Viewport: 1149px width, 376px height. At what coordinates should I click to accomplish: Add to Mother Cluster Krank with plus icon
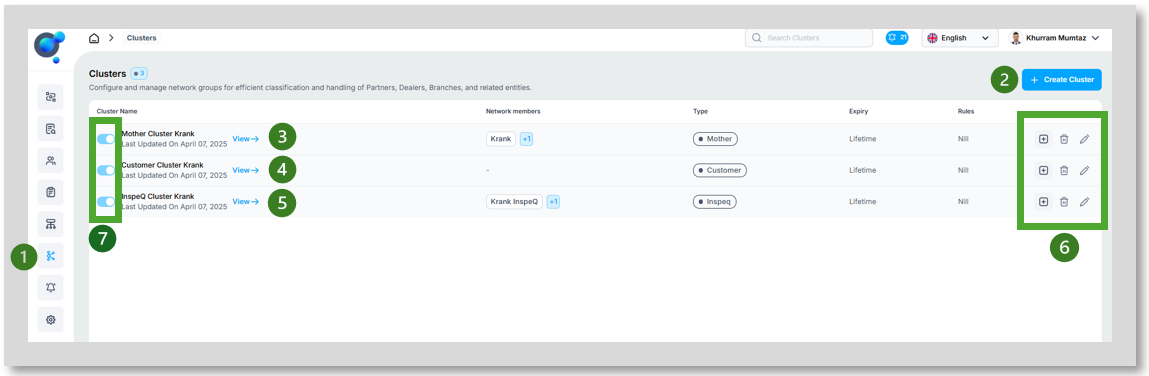click(x=1043, y=139)
